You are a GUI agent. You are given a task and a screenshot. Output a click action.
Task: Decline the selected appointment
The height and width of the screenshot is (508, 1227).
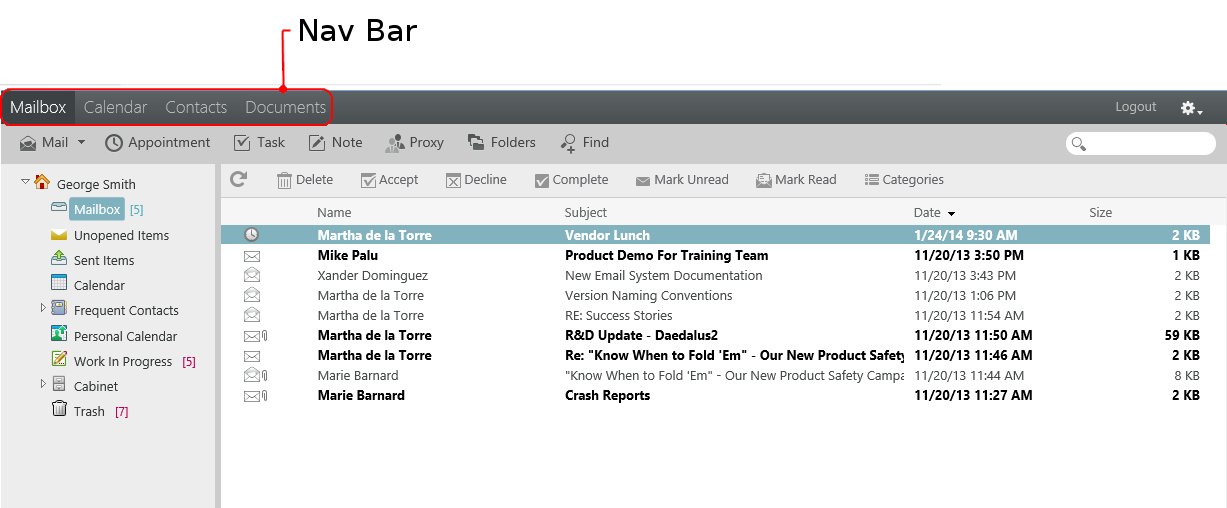point(476,180)
